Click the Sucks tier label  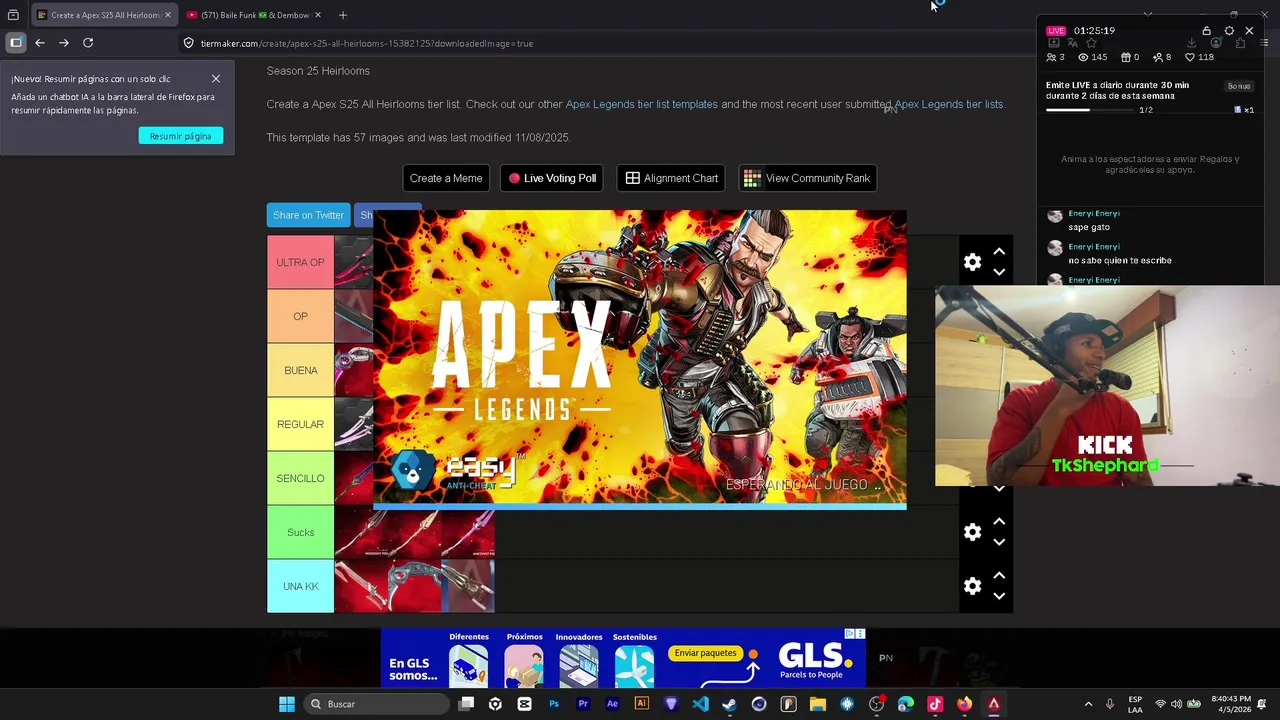pos(300,532)
